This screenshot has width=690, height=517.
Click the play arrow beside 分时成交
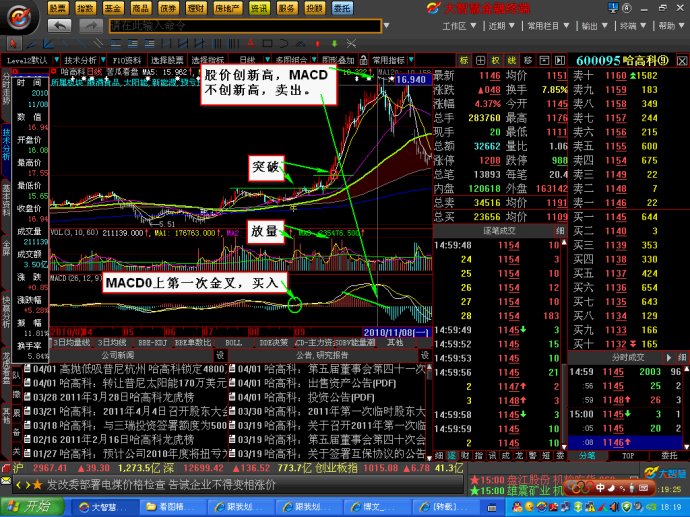[x=669, y=357]
